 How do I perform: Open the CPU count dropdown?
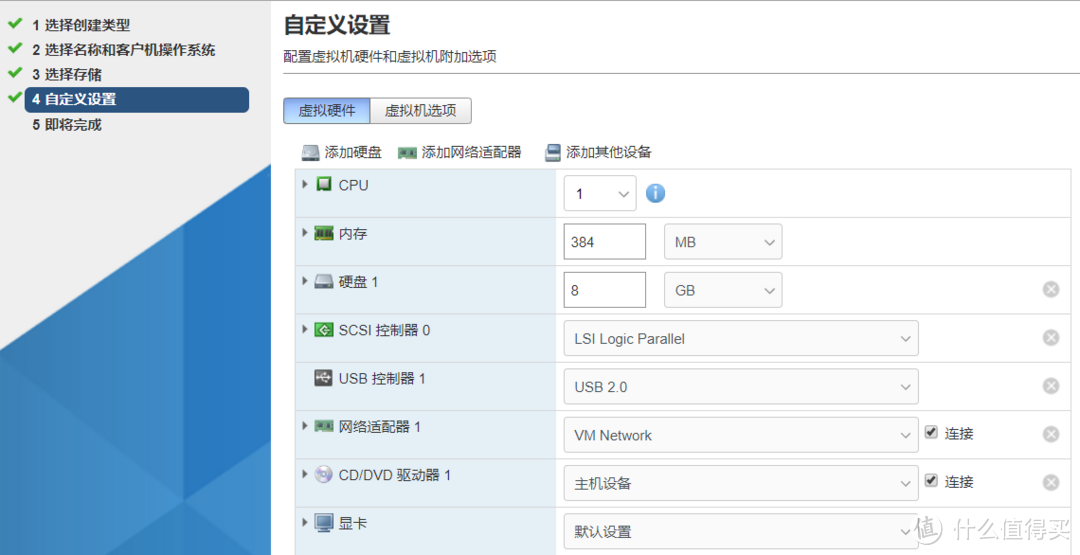[600, 193]
